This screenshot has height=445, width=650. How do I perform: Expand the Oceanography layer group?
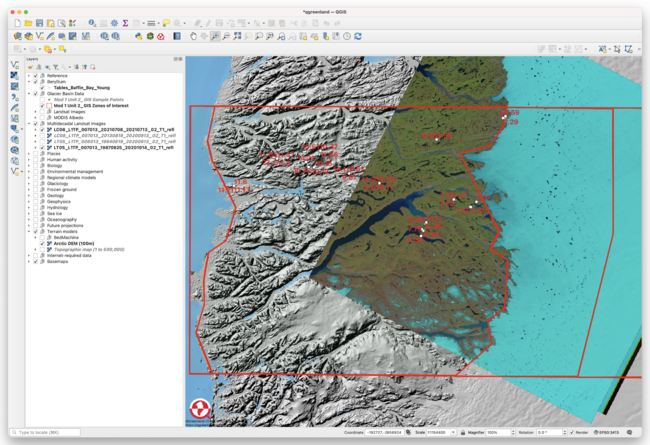[30, 219]
